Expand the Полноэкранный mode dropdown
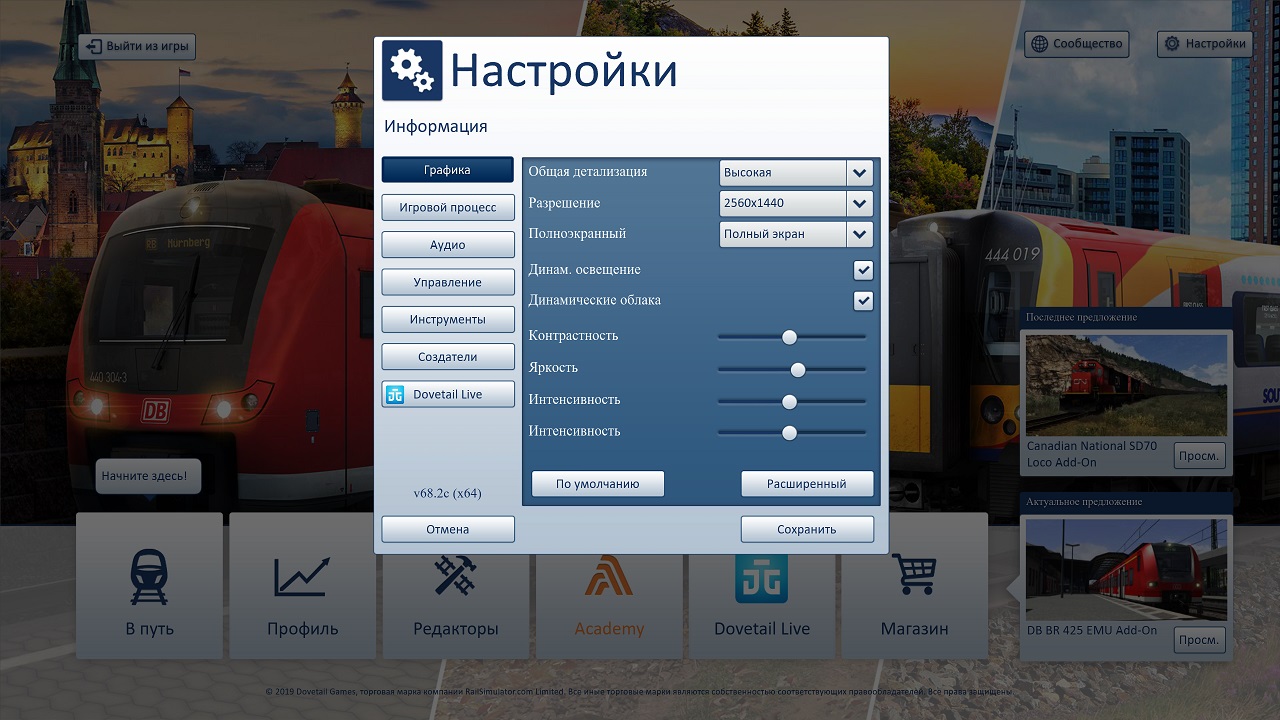1280x720 pixels. pyautogui.click(x=859, y=235)
